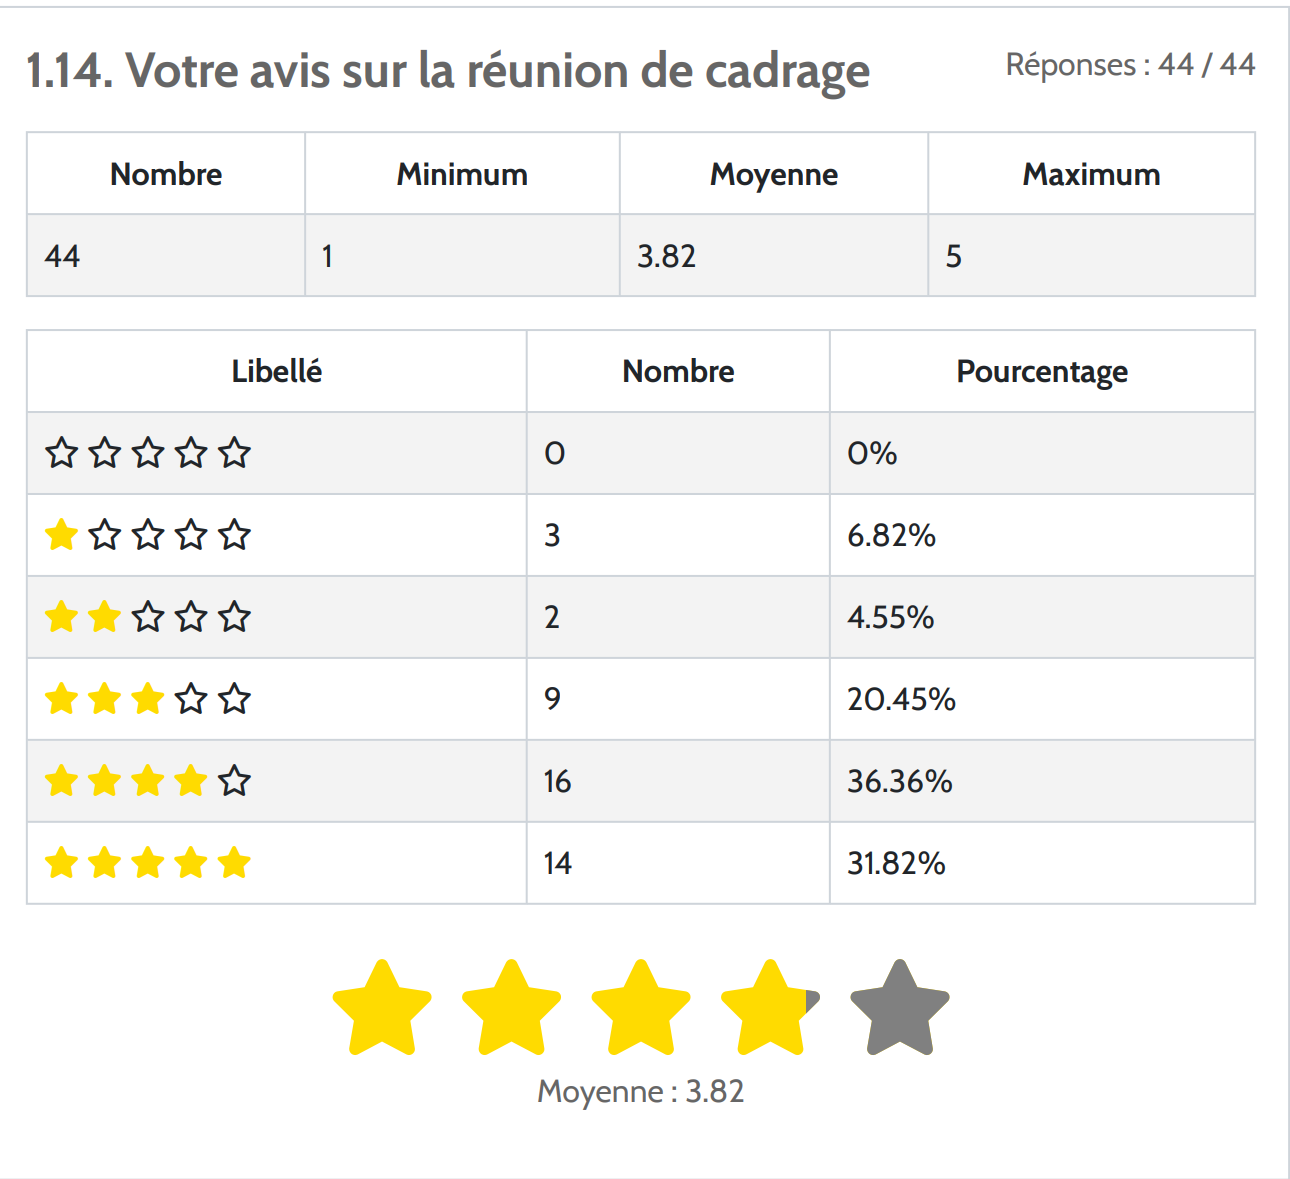Click the single yellow star rating label
This screenshot has width=1290, height=1179.
click(148, 535)
